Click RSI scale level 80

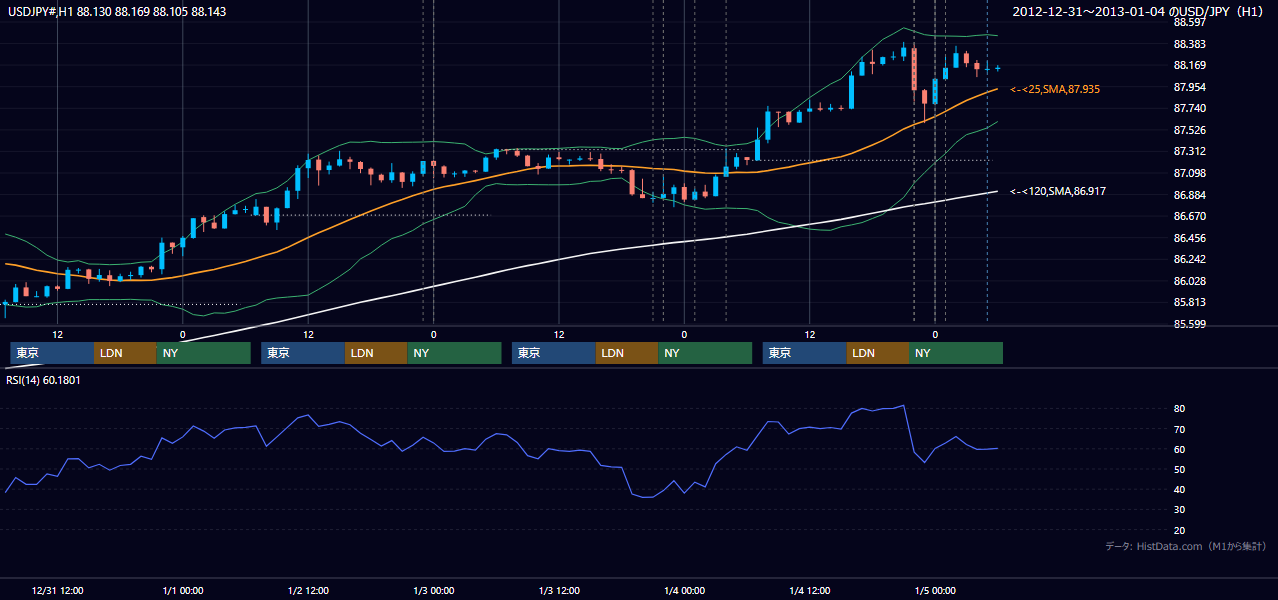pyautogui.click(x=1179, y=409)
